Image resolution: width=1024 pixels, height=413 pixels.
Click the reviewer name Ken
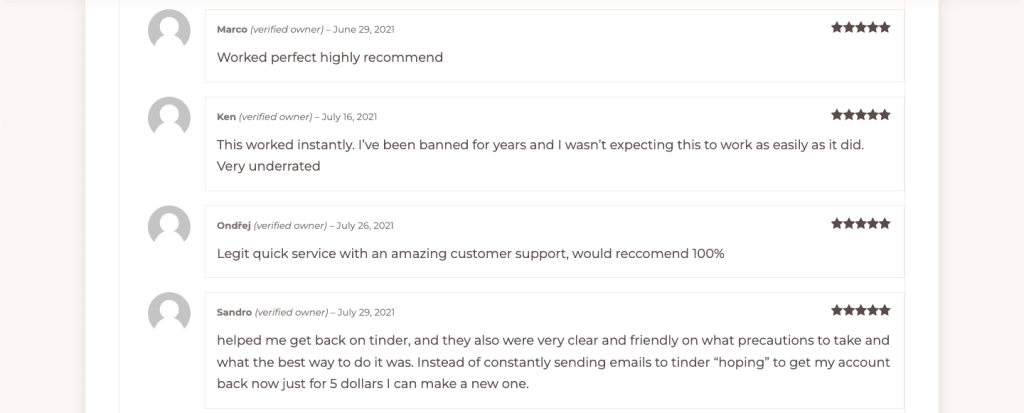click(226, 117)
